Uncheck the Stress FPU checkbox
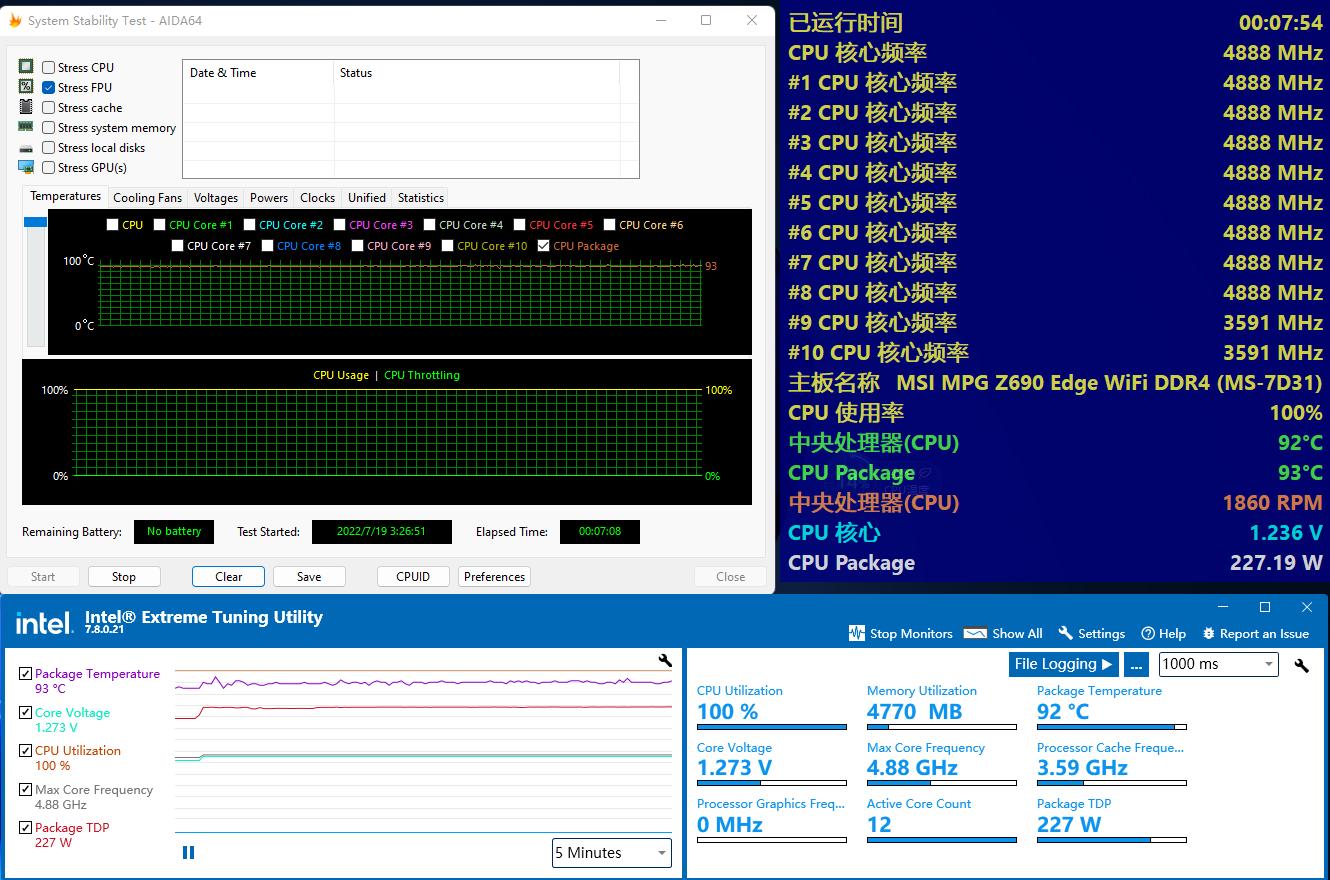Image resolution: width=1330 pixels, height=880 pixels. coord(49,88)
